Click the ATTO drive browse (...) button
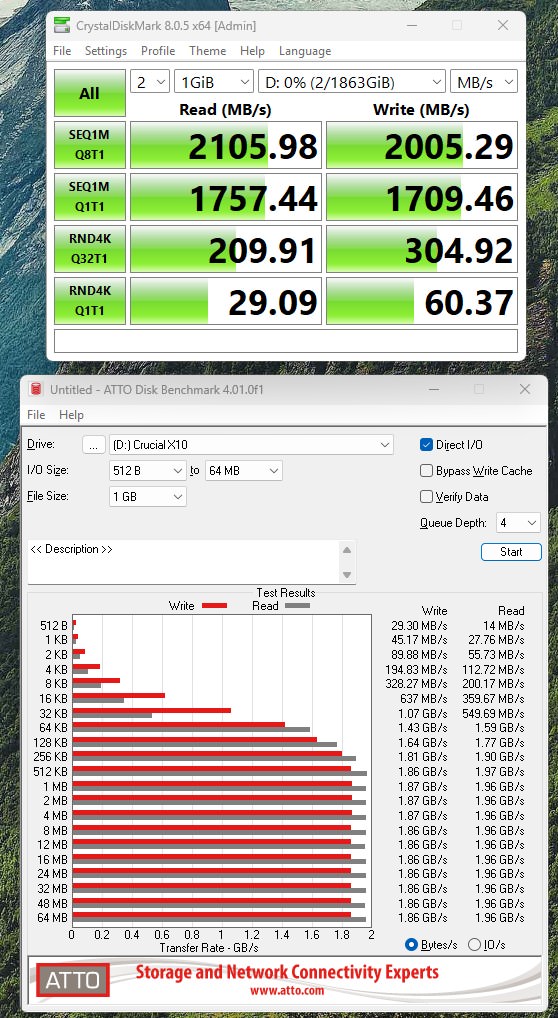The image size is (558, 1018). pos(94,445)
